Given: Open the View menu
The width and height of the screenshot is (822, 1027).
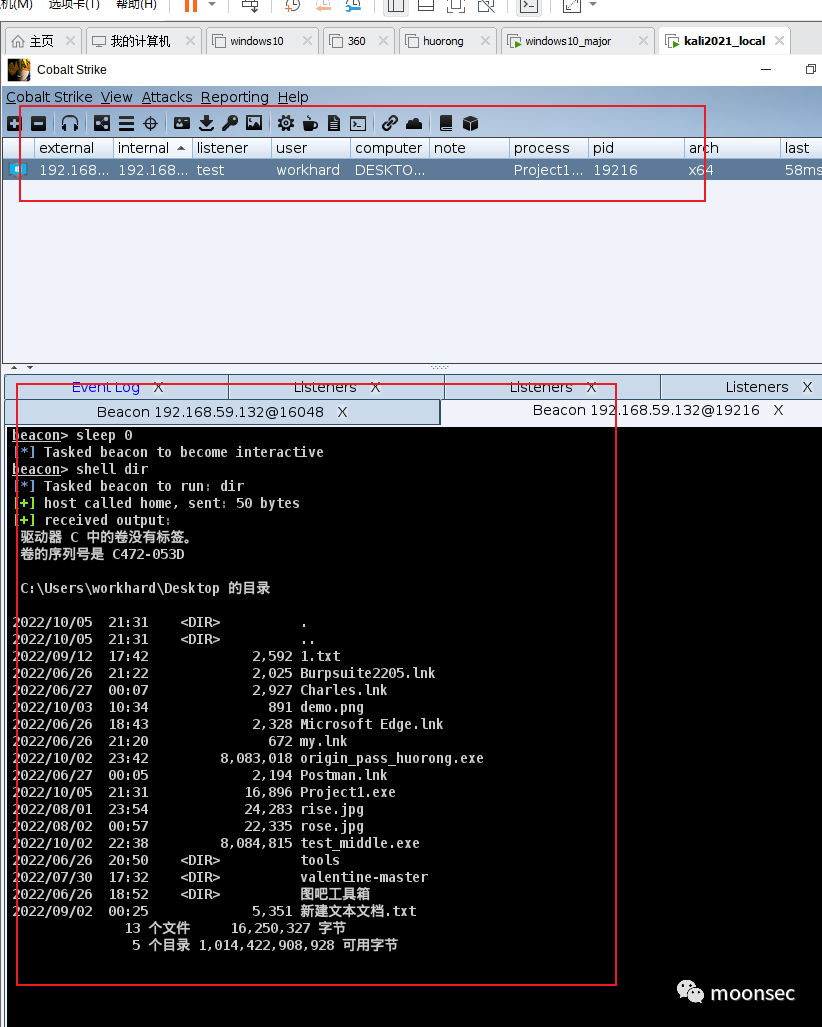Looking at the screenshot, I should (x=117, y=97).
